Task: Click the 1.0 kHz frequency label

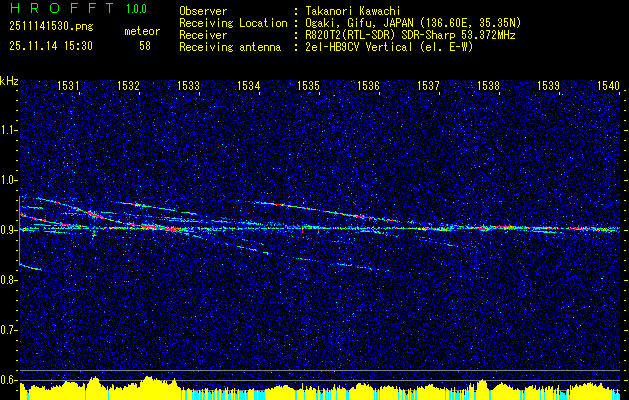Action: click(x=8, y=180)
